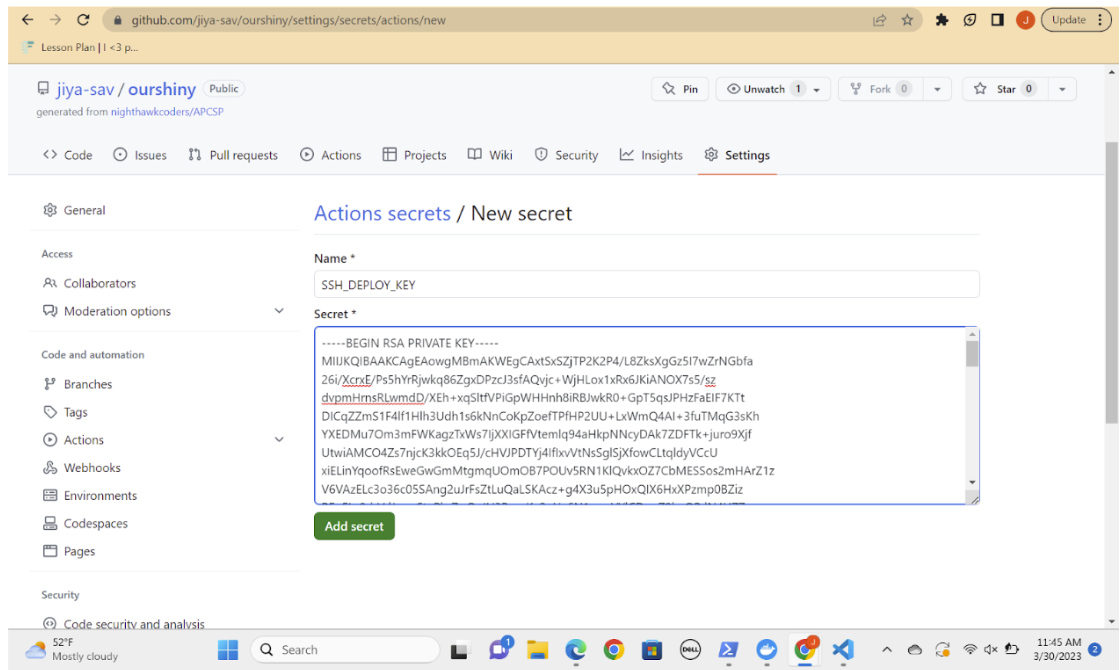Image resolution: width=1120 pixels, height=670 pixels.
Task: Reload the current GitHub page
Action: [x=83, y=20]
